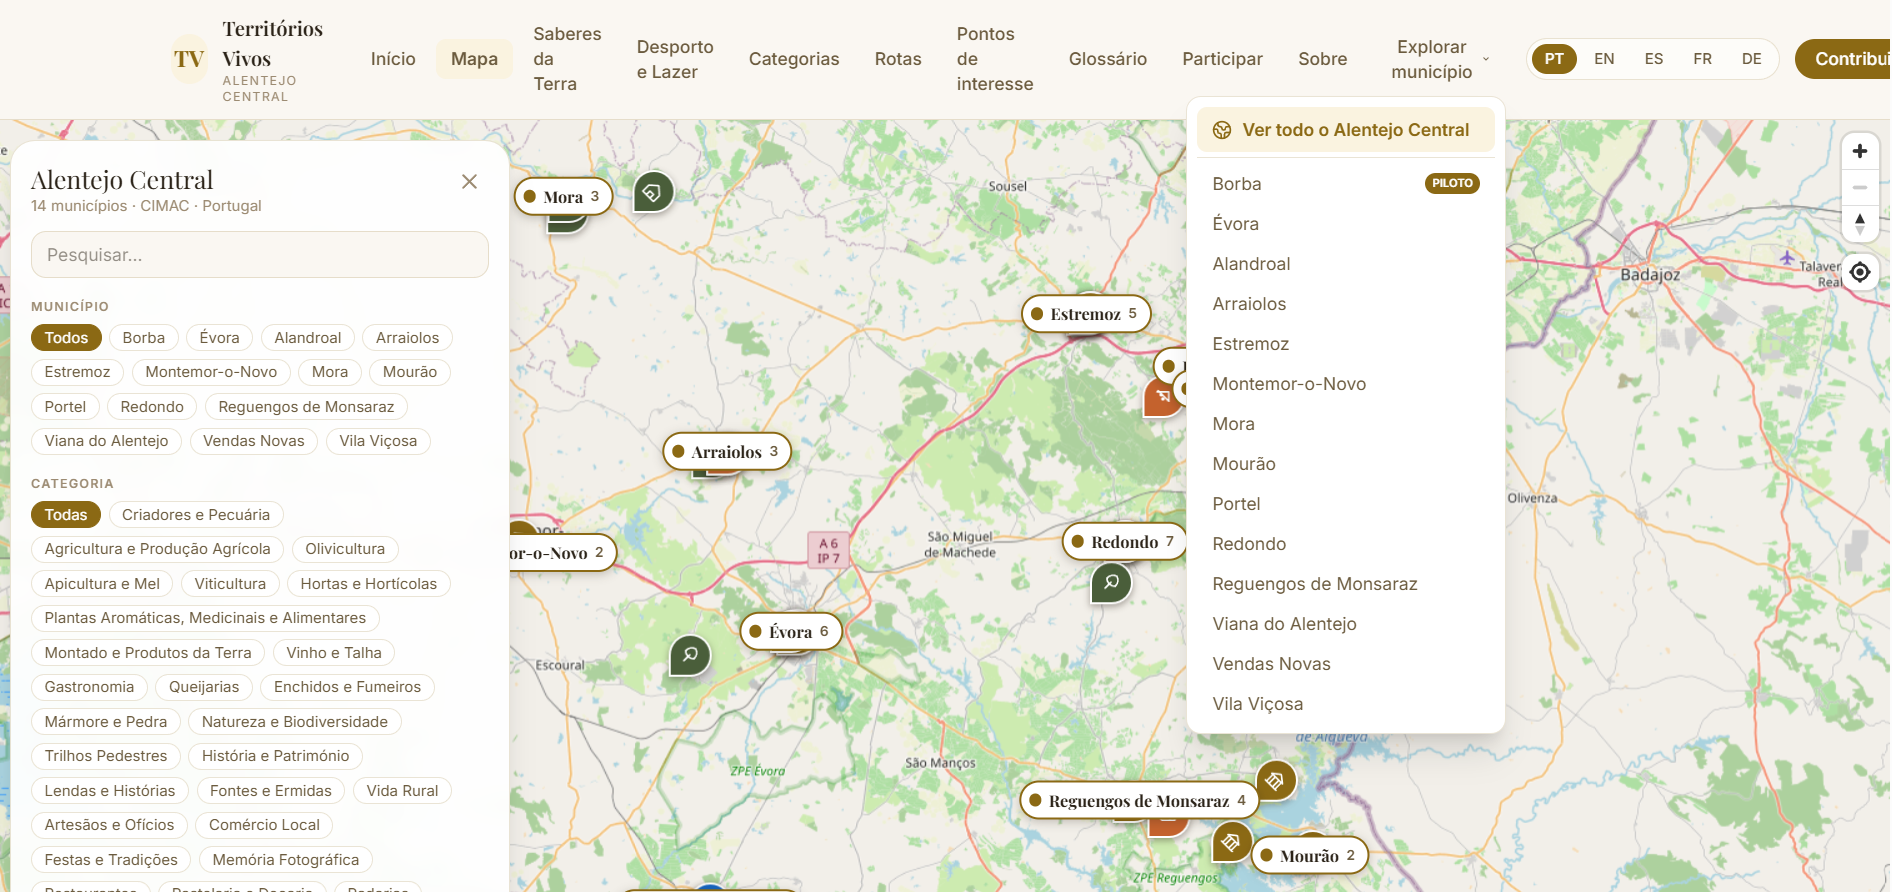The width and height of the screenshot is (1892, 892).
Task: Go to Categorias page
Action: coord(794,59)
